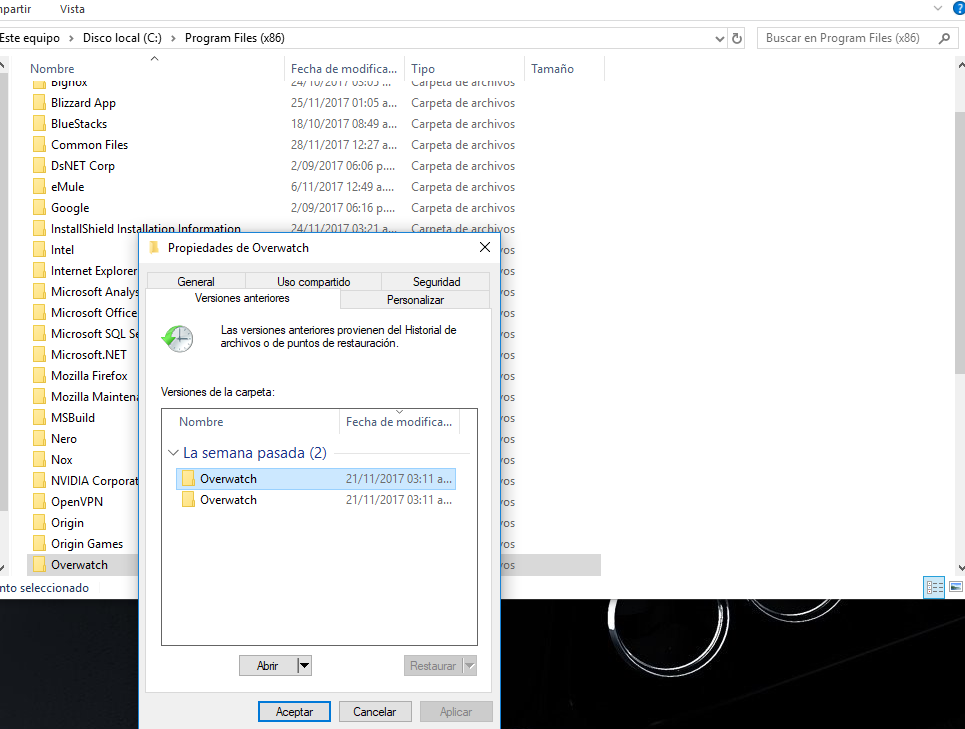Select the InstallShield Installation Information folder

click(146, 229)
